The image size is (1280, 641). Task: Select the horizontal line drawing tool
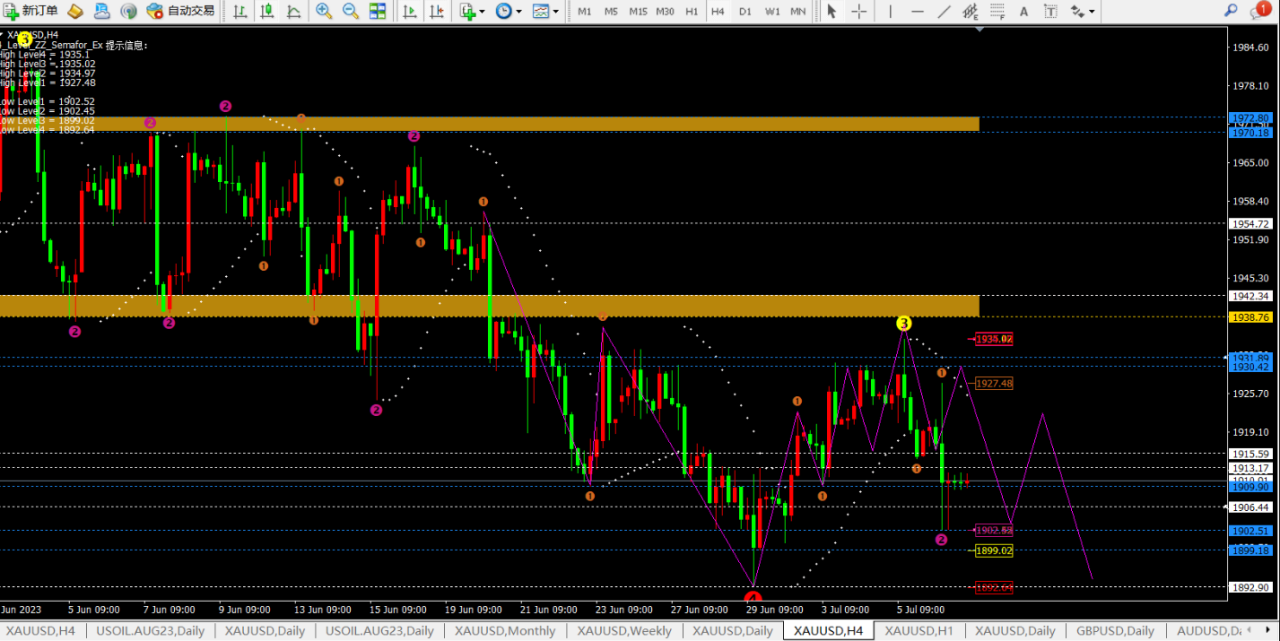pos(917,11)
